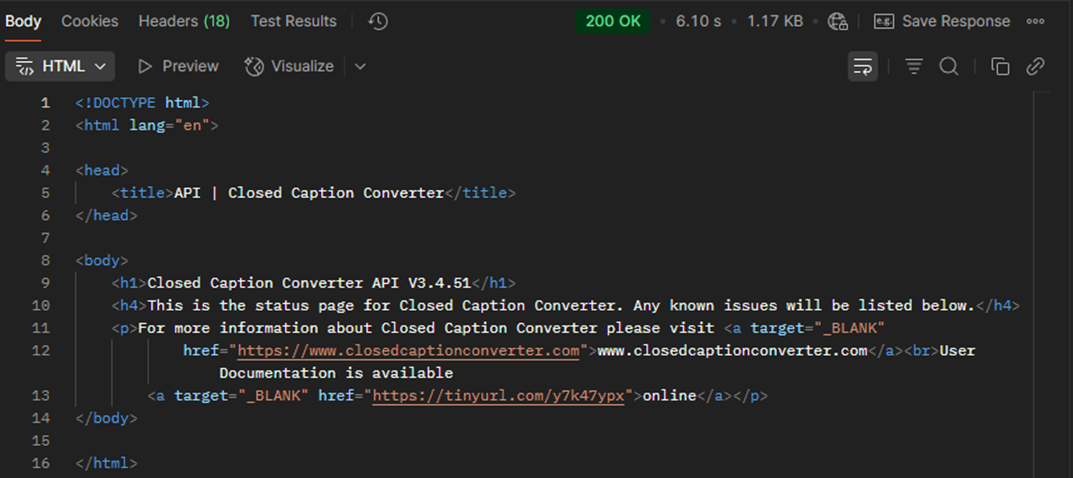
Task: Click the chain link icon
Action: click(x=1036, y=66)
